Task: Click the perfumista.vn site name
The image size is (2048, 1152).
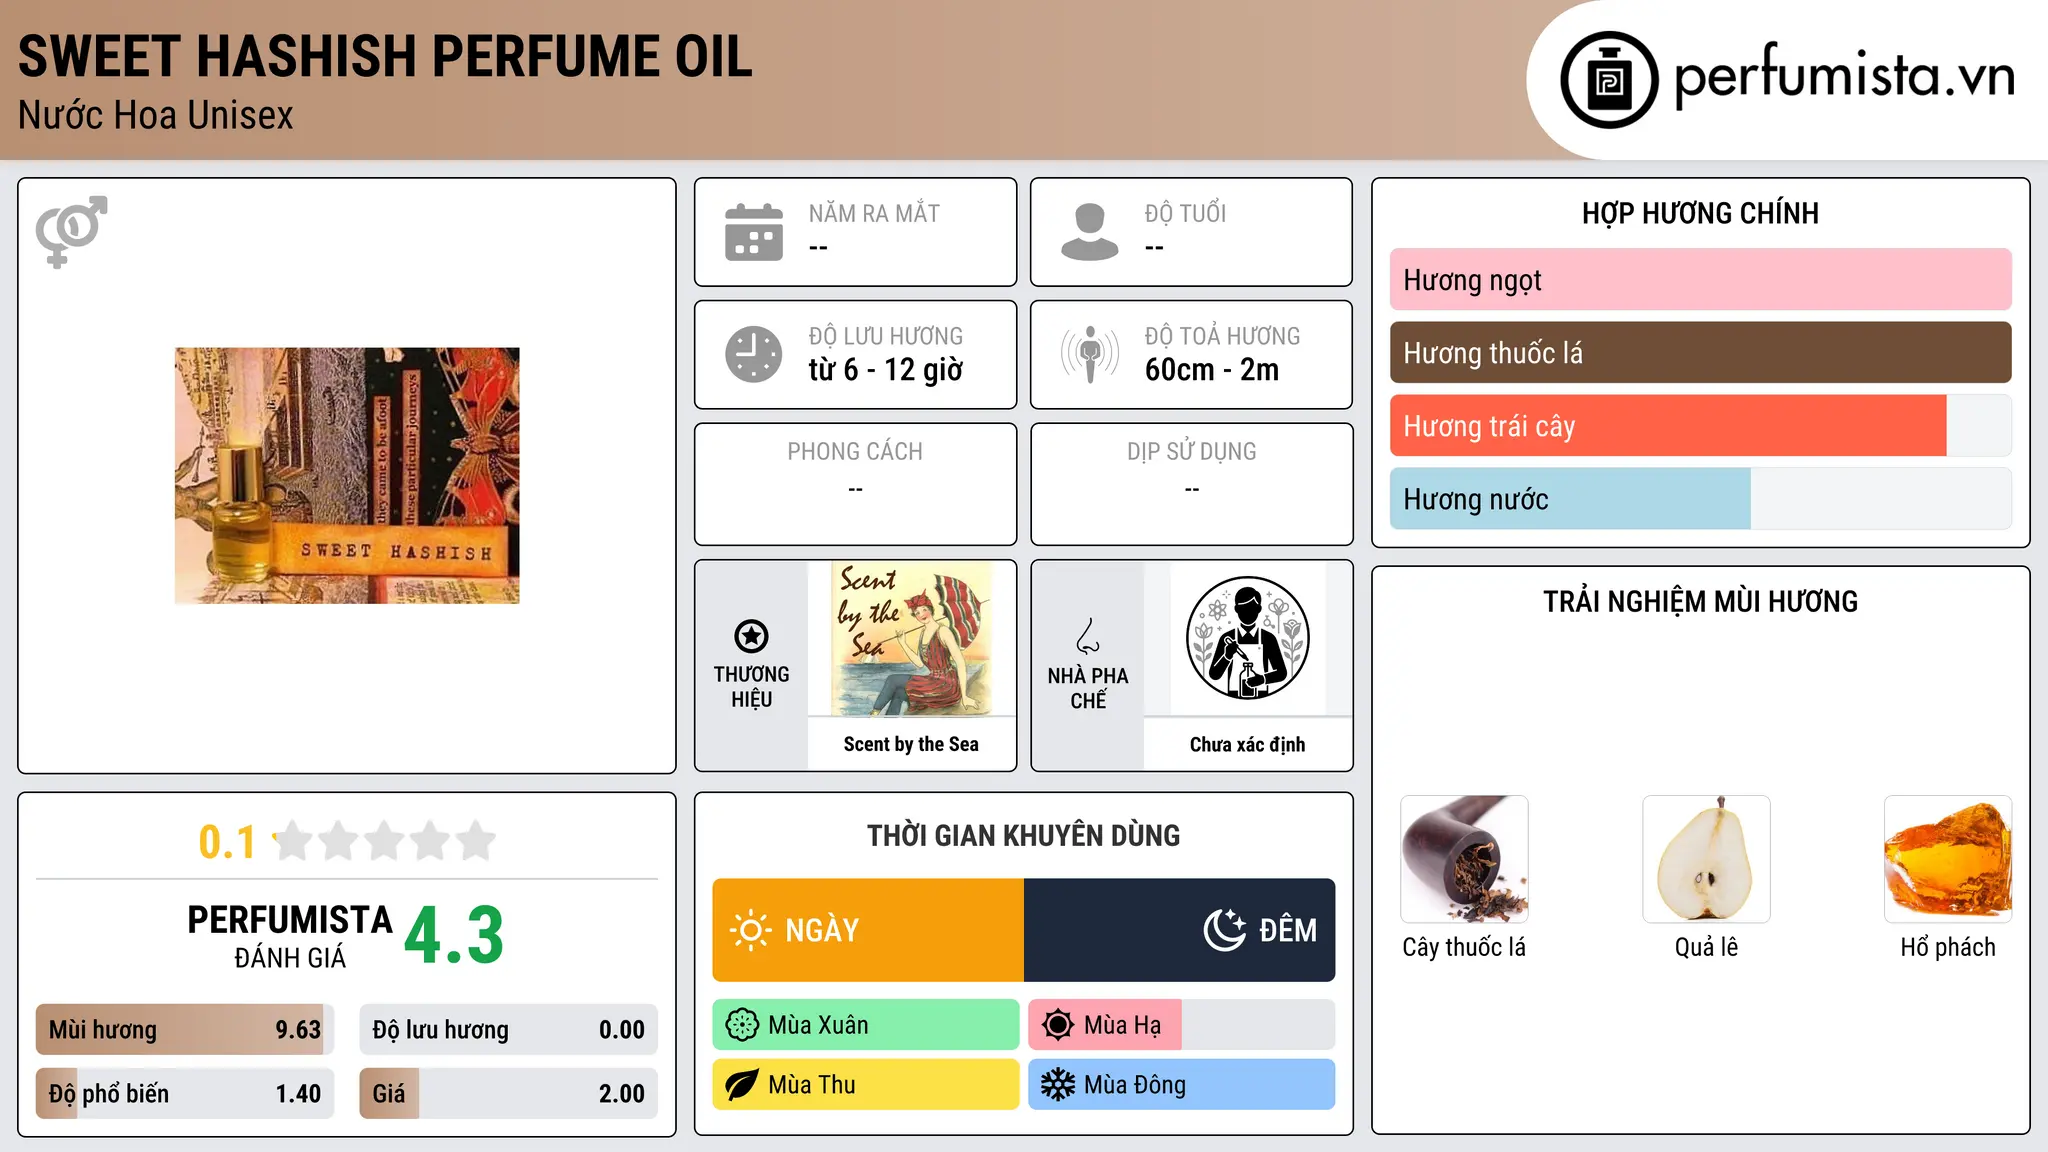Action: [1844, 77]
